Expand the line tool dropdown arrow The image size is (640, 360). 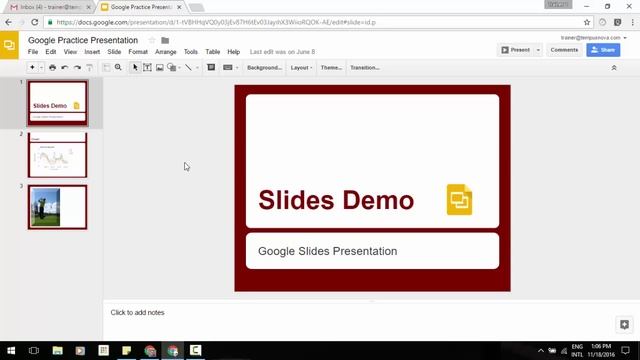coord(197,68)
